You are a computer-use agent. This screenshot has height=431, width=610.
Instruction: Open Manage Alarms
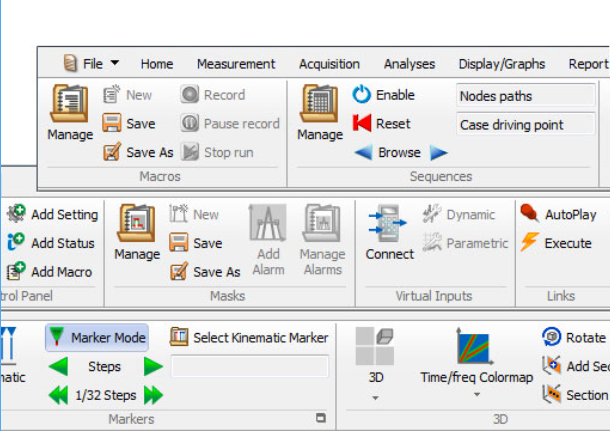323,240
